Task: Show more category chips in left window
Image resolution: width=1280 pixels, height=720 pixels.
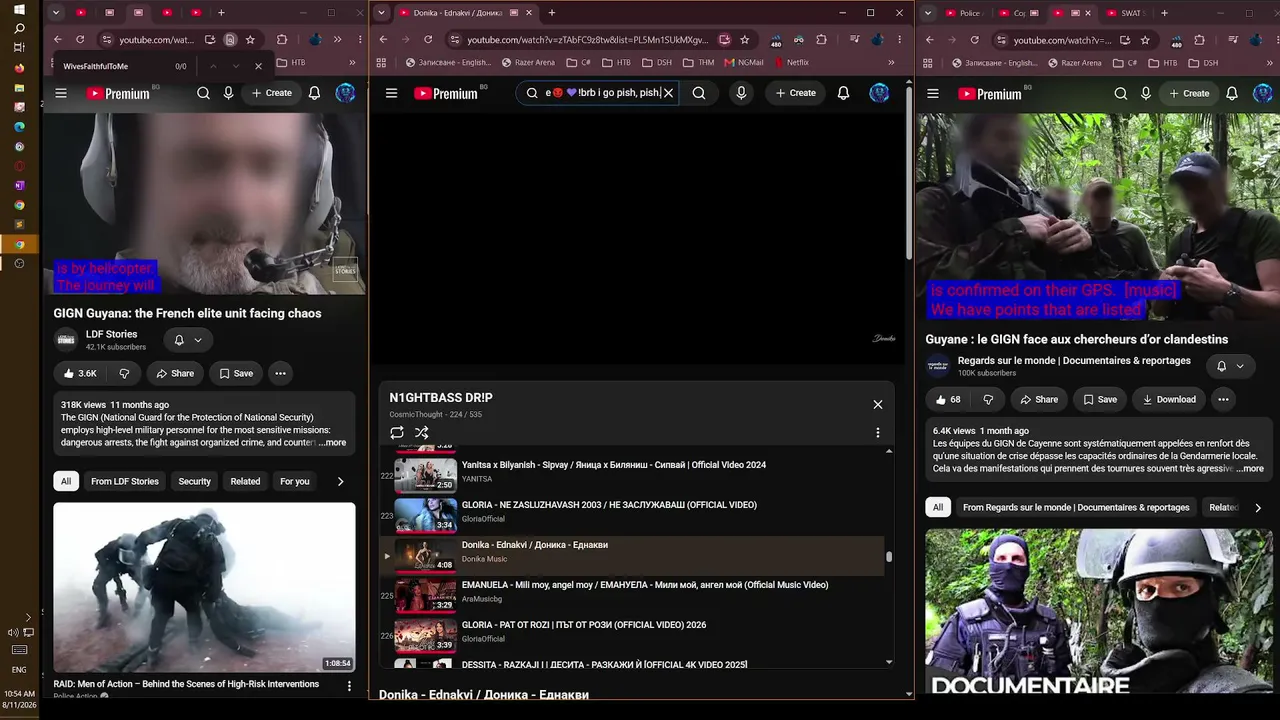Action: [340, 481]
